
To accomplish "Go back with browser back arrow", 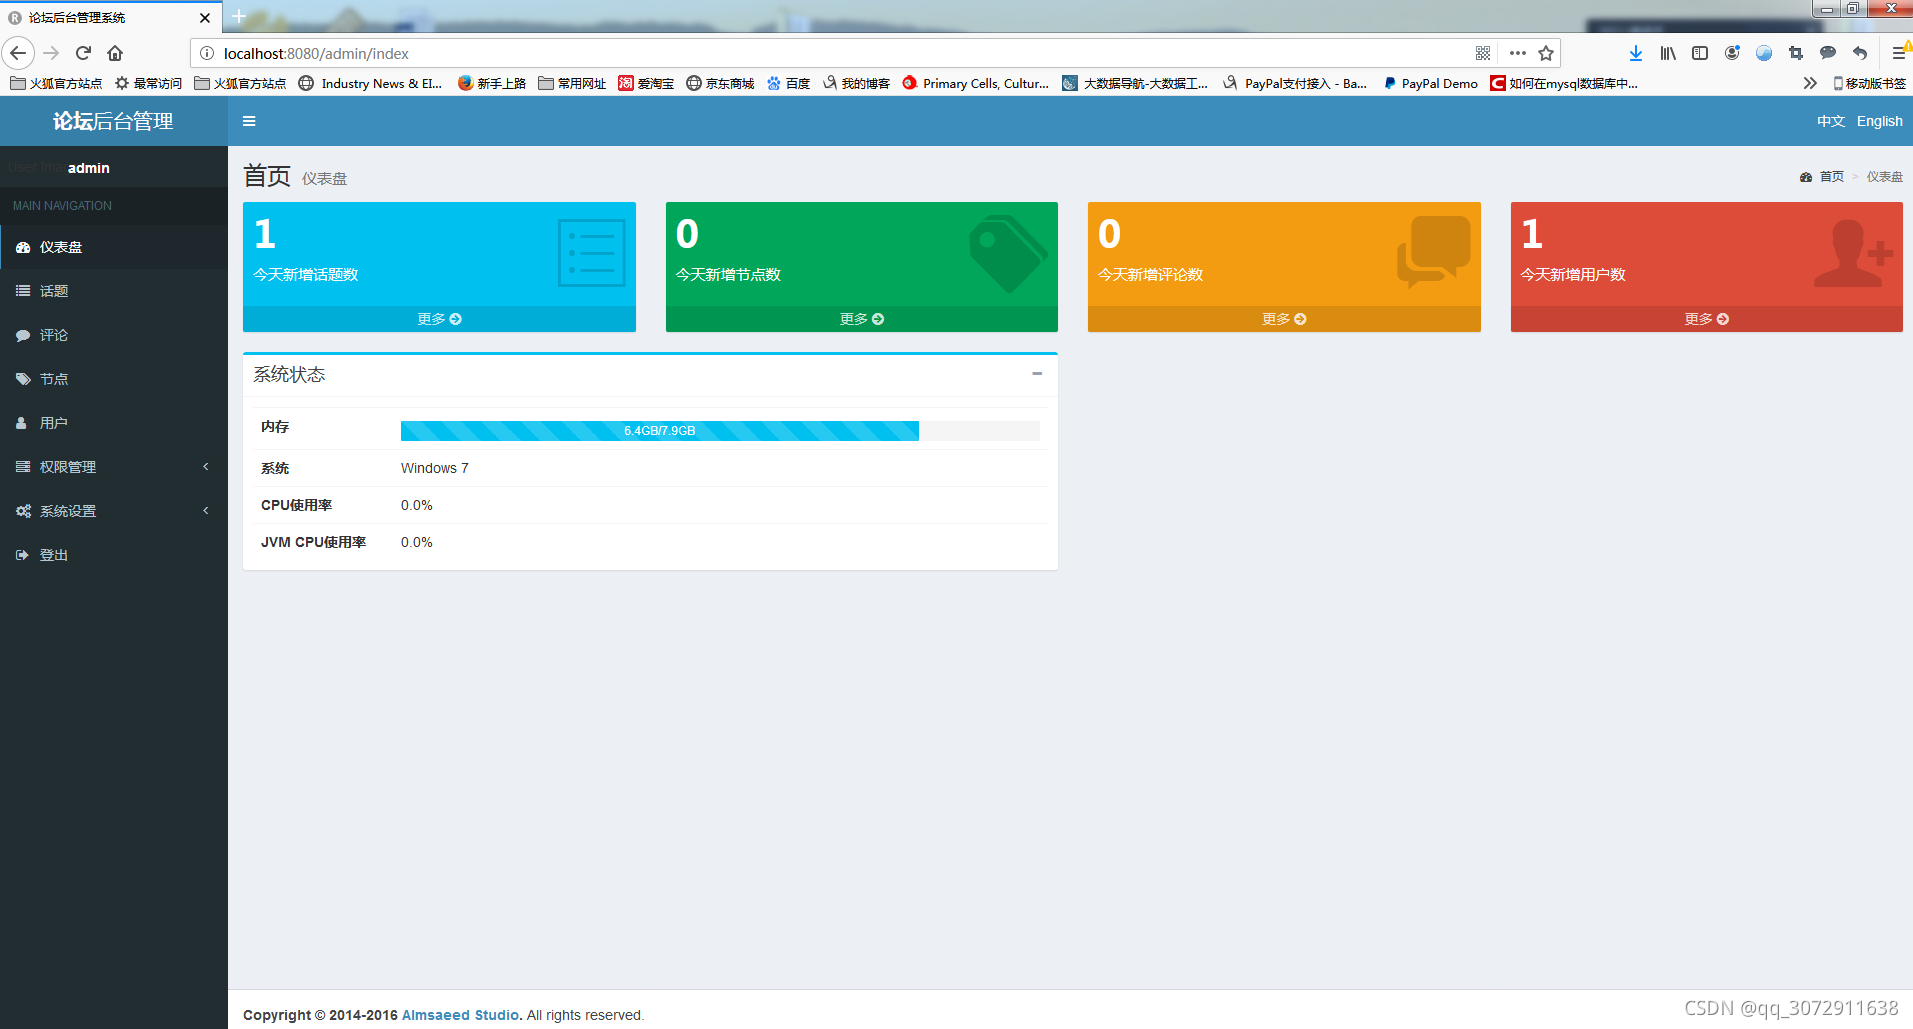I will 18,53.
